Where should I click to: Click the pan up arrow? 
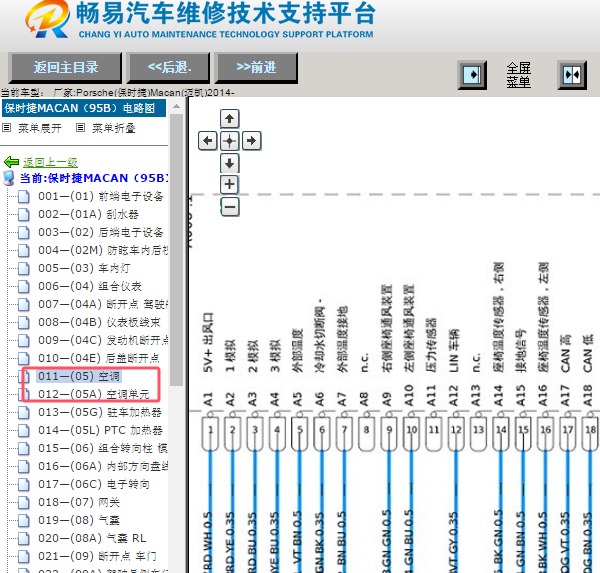tap(230, 119)
